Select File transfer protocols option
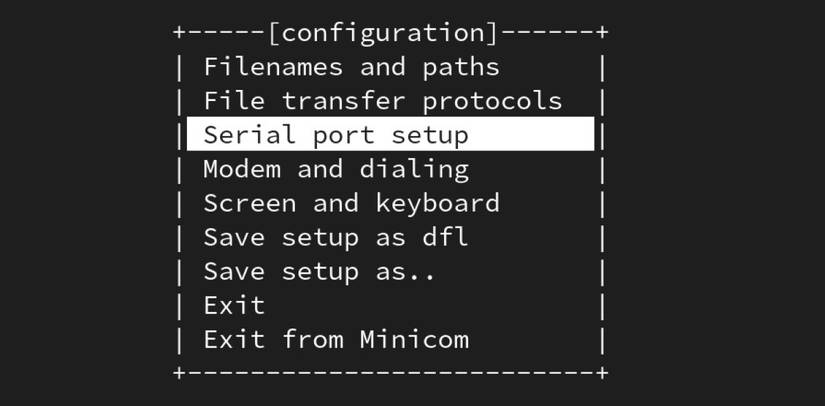The image size is (825, 406). click(382, 101)
